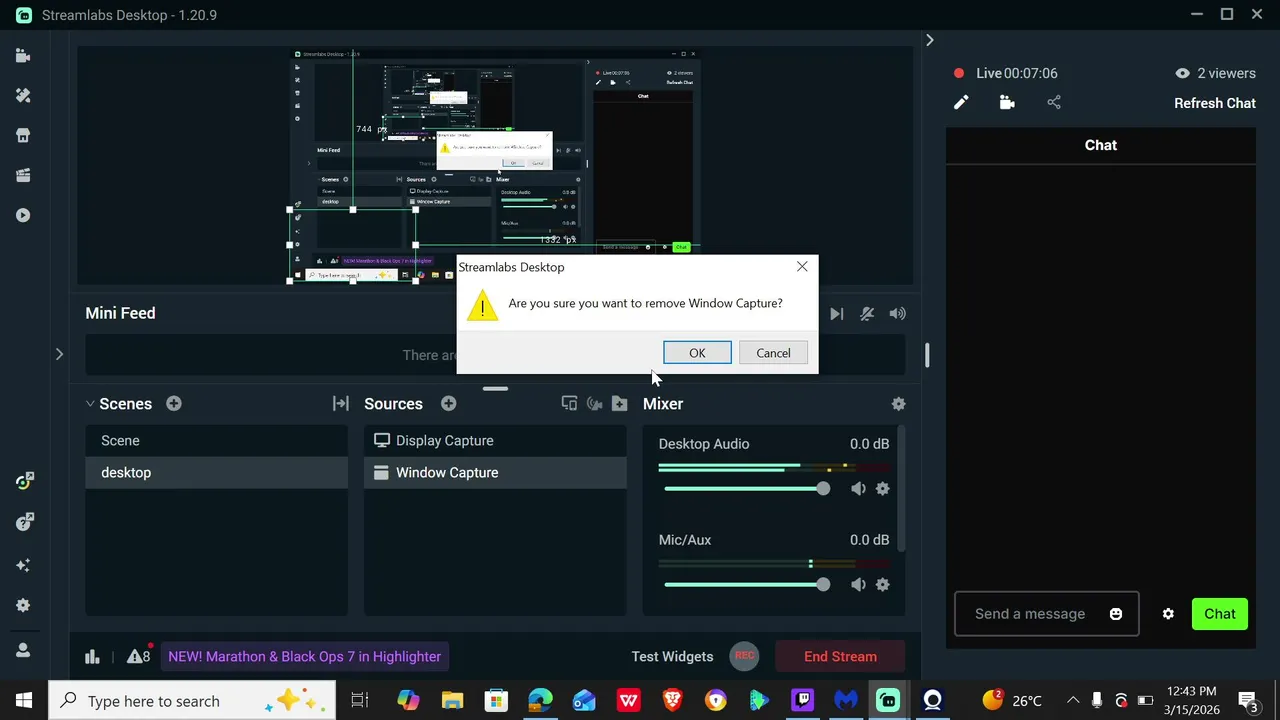Image resolution: width=1280 pixels, height=720 pixels.
Task: Open Mic/Aux settings gear
Action: [x=882, y=585]
